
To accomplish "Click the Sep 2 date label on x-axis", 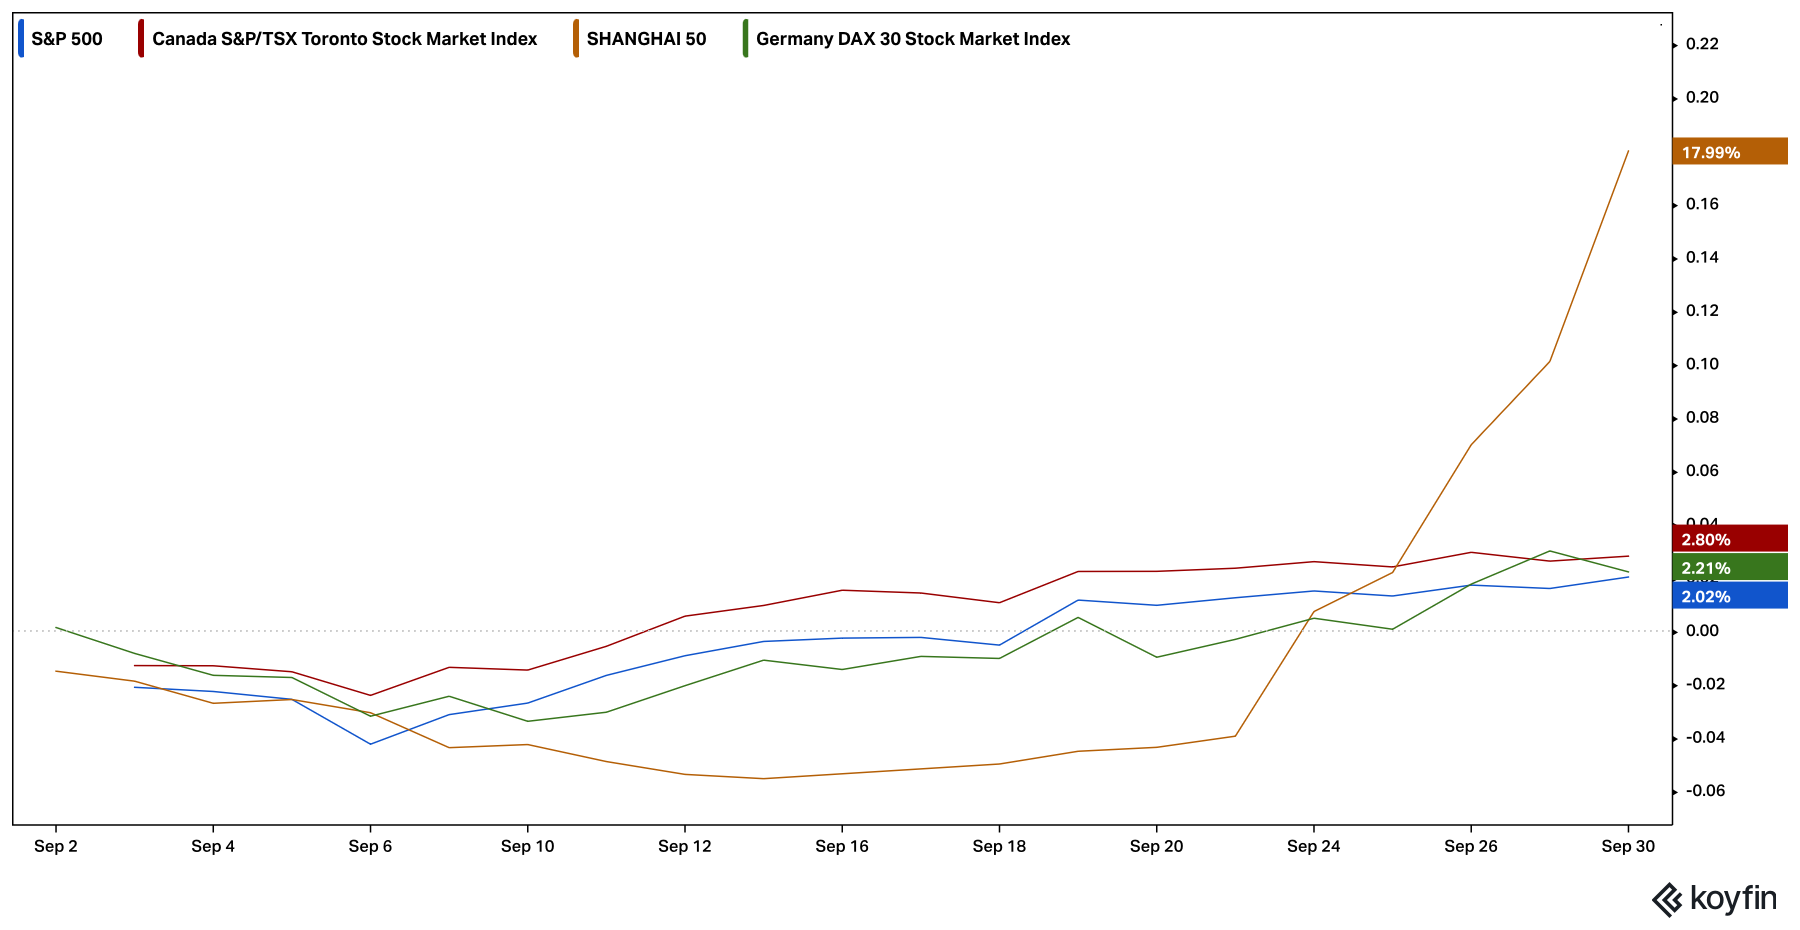I will tap(56, 846).
